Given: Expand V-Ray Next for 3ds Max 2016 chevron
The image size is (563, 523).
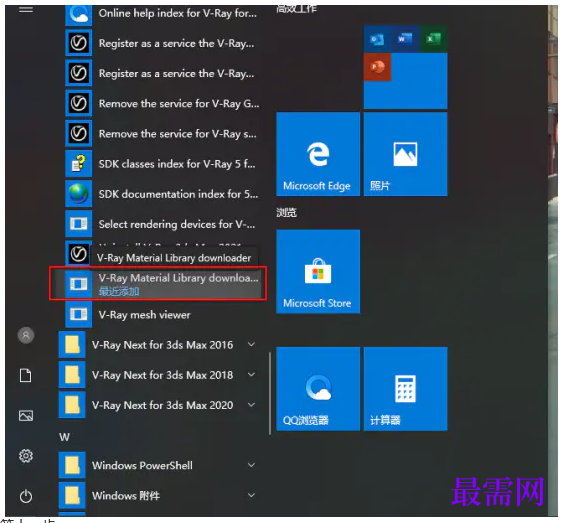Looking at the screenshot, I should [251, 344].
